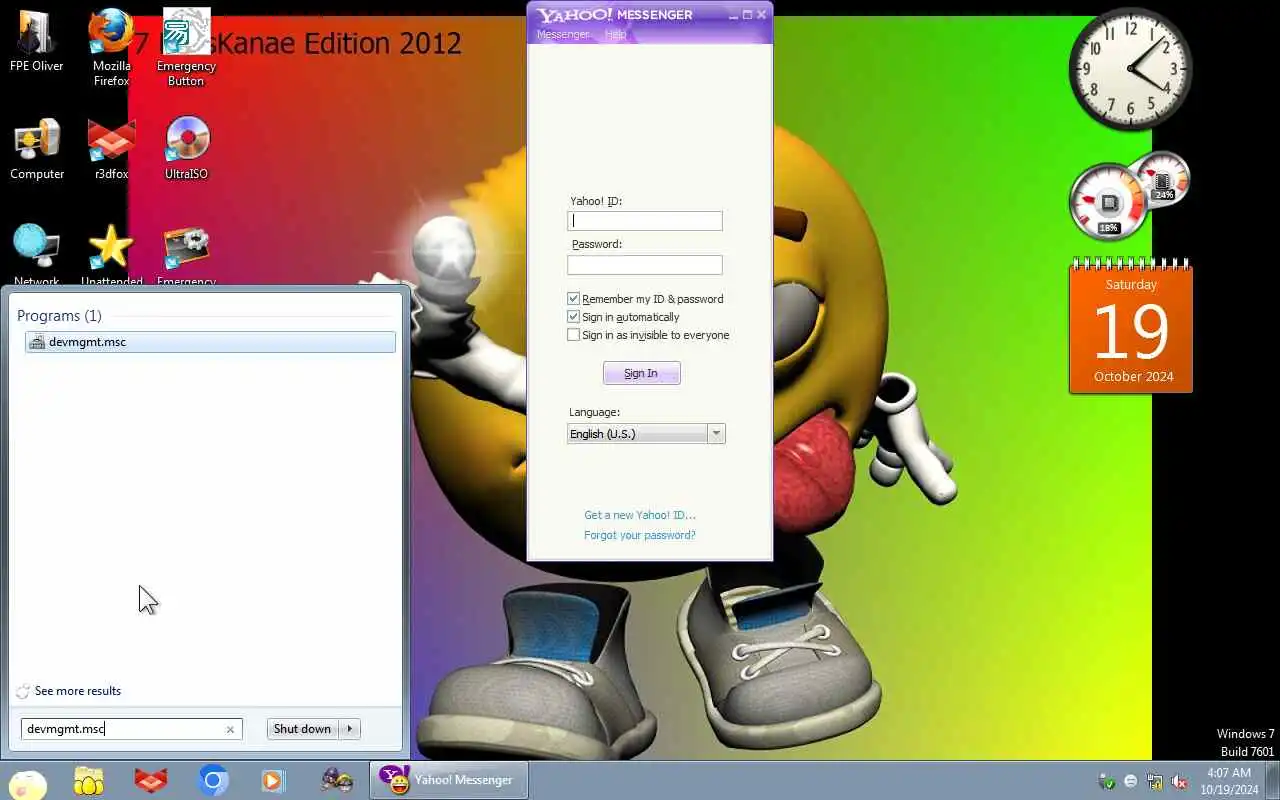
Task: Click the analog clock gadget
Action: coord(1130,69)
